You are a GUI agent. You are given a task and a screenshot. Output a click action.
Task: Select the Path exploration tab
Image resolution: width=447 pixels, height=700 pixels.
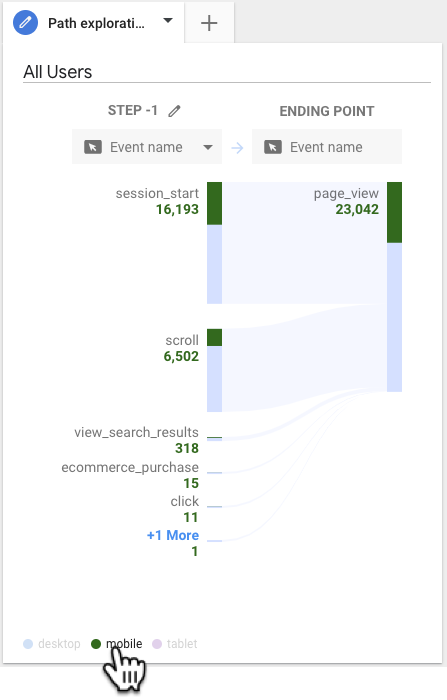coord(96,23)
